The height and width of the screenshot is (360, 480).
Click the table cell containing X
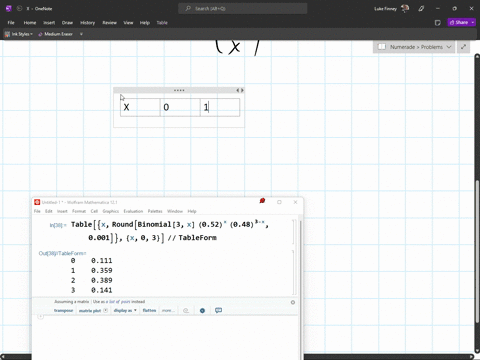[140, 107]
